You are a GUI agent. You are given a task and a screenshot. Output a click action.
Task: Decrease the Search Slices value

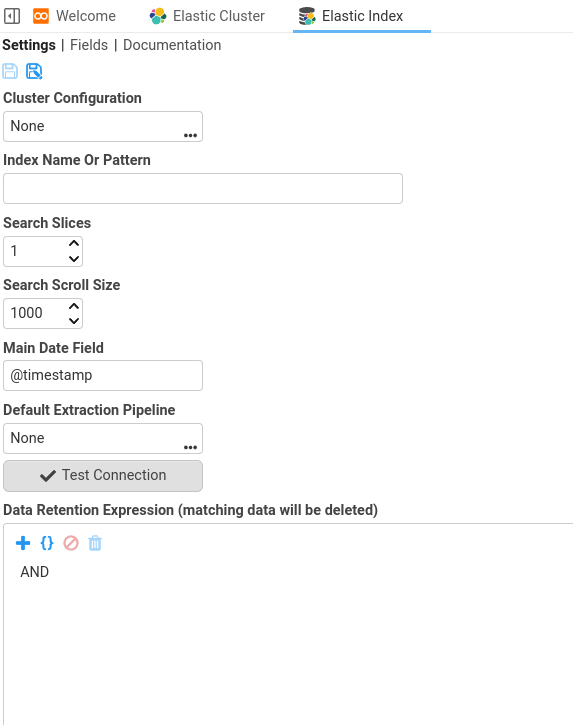(x=74, y=259)
